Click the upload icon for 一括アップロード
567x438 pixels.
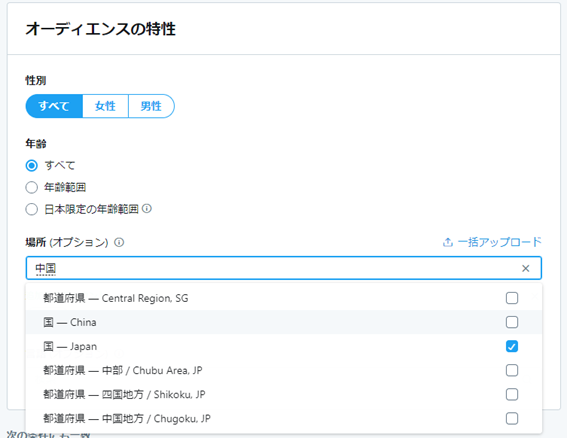coord(448,242)
